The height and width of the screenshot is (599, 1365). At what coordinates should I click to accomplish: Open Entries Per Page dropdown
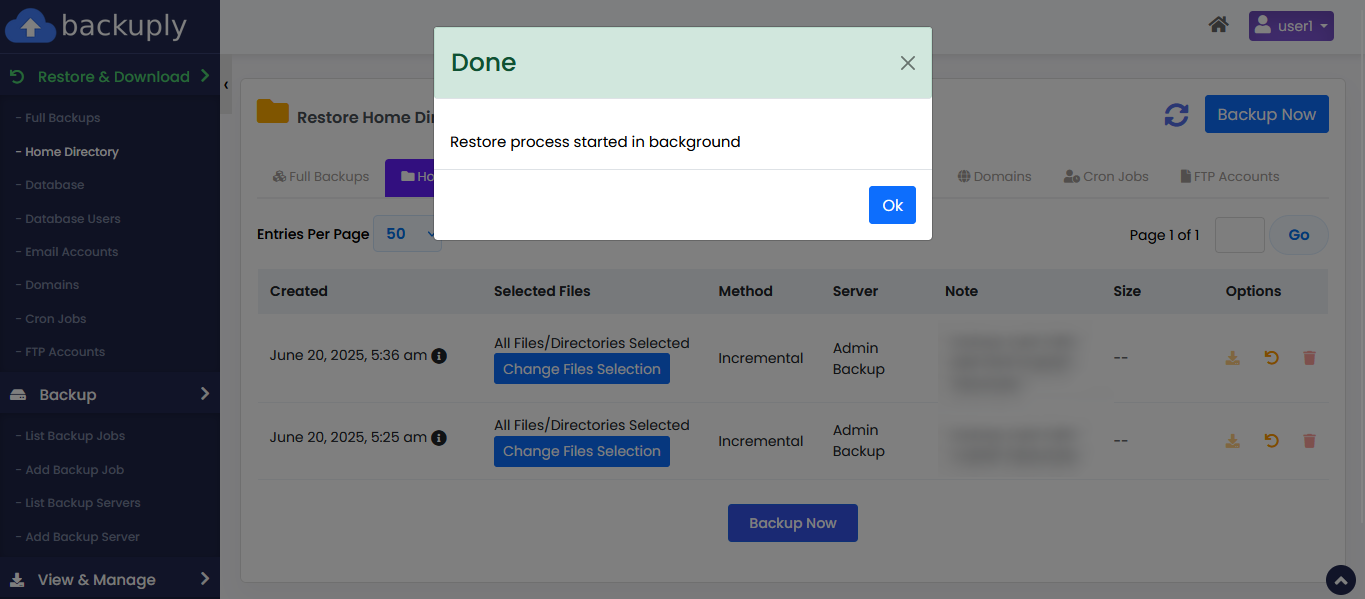pyautogui.click(x=407, y=234)
